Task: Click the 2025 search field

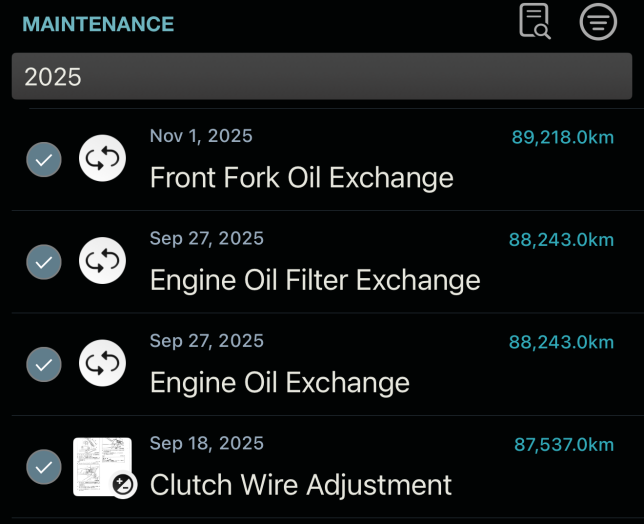Action: click(320, 76)
